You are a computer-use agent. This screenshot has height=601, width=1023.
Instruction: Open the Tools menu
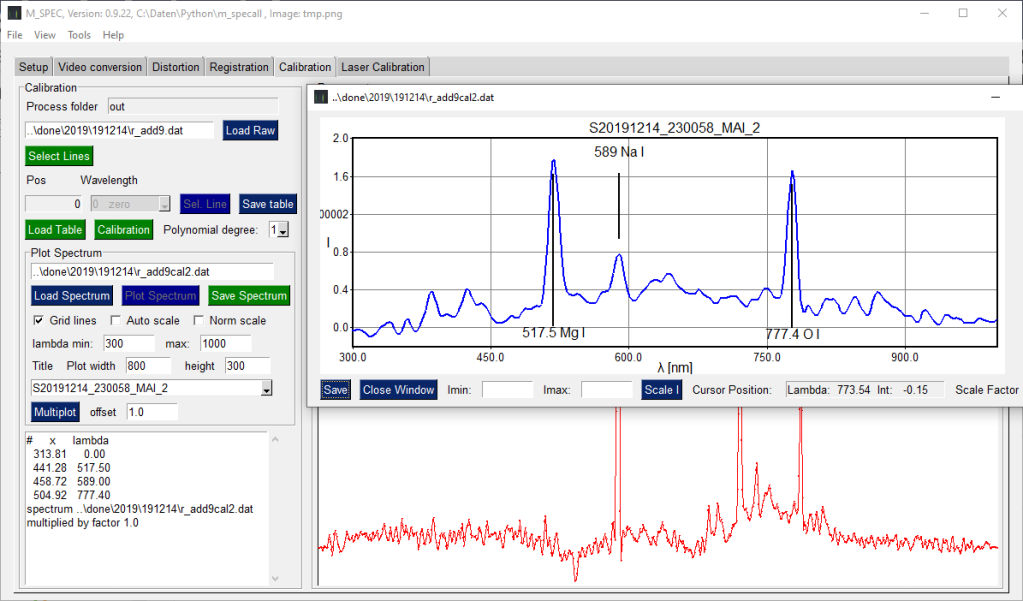click(79, 35)
